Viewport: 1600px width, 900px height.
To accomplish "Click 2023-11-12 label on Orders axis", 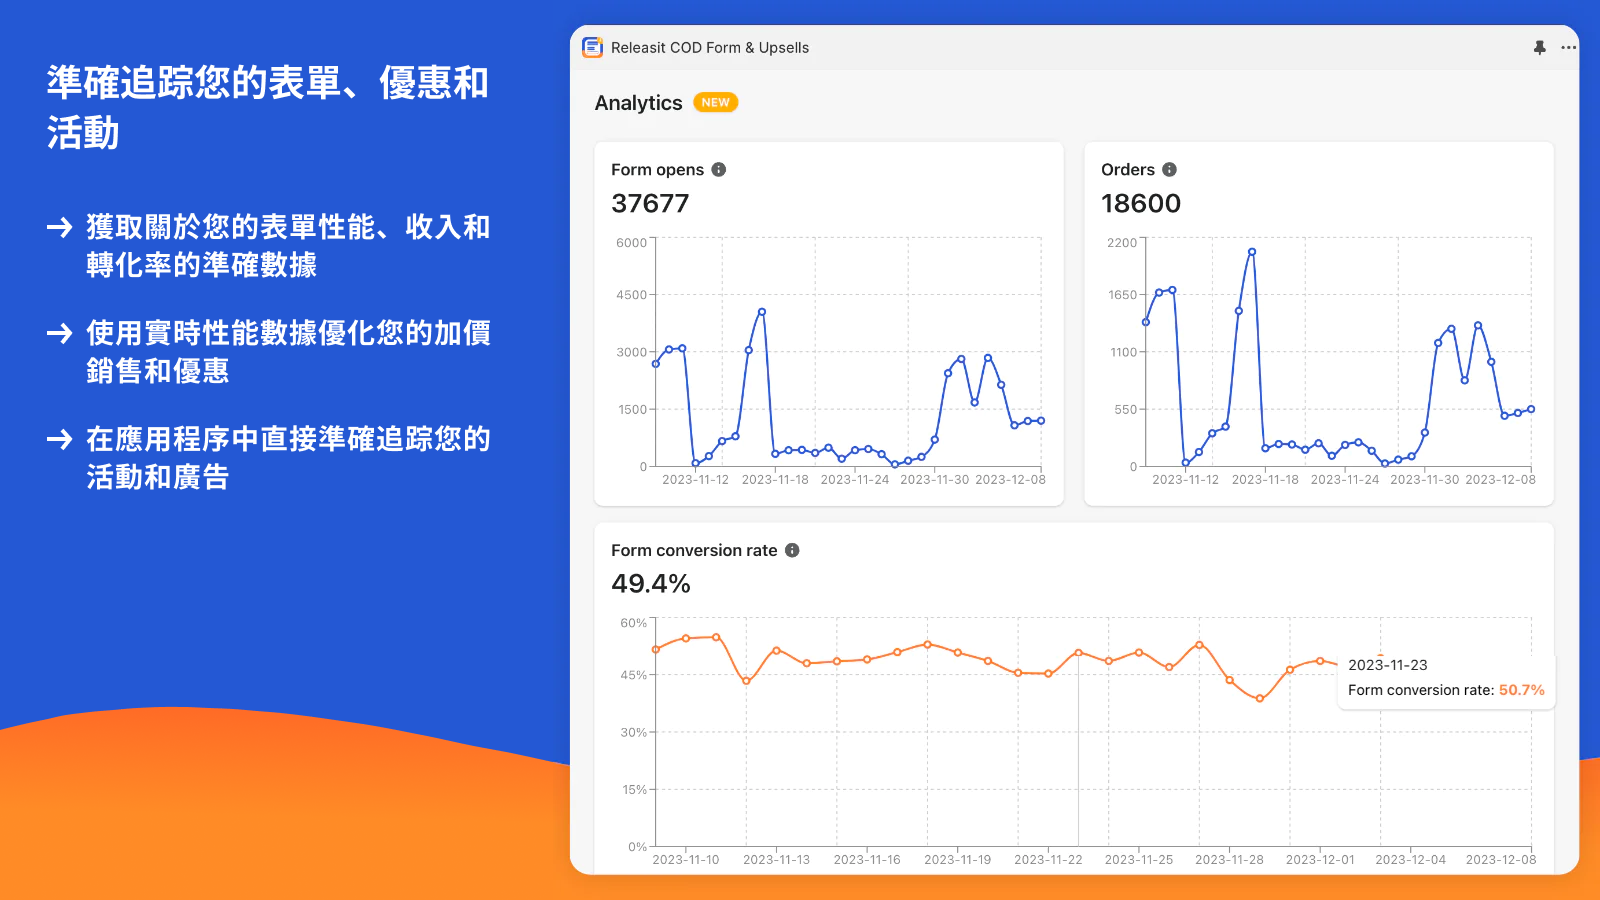I will (1186, 480).
